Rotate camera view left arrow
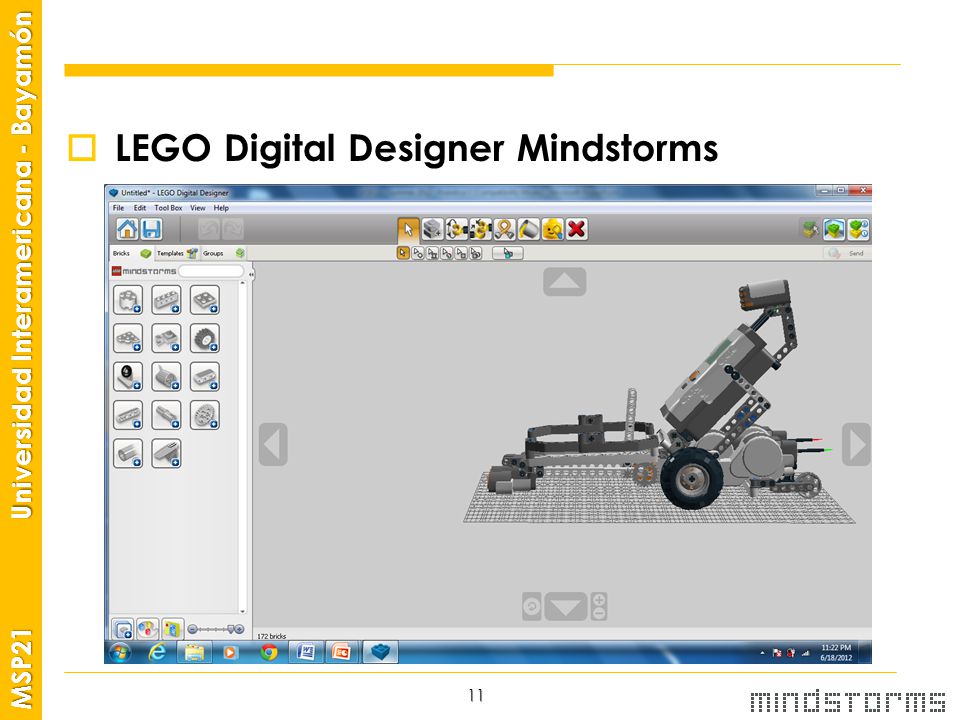This screenshot has width=960, height=720. tap(273, 444)
